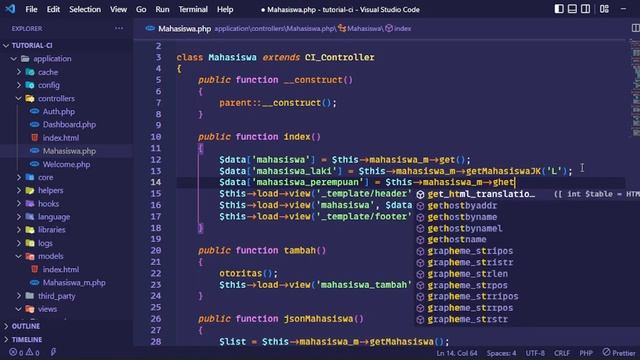Select gethostname suggestion
640x360 pixels.
tap(528, 240)
